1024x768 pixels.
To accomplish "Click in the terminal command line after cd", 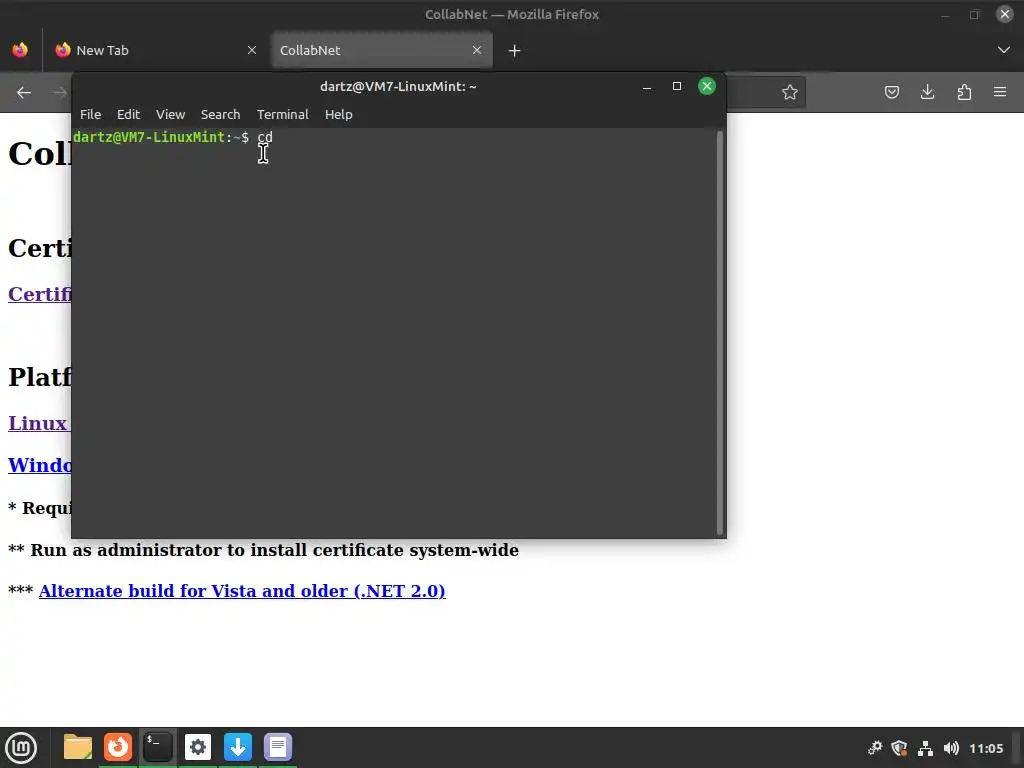I will pos(276,137).
